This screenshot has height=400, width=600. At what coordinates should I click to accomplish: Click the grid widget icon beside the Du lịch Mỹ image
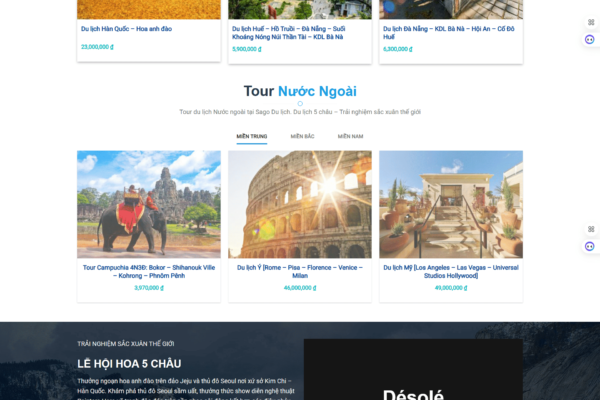point(591,229)
